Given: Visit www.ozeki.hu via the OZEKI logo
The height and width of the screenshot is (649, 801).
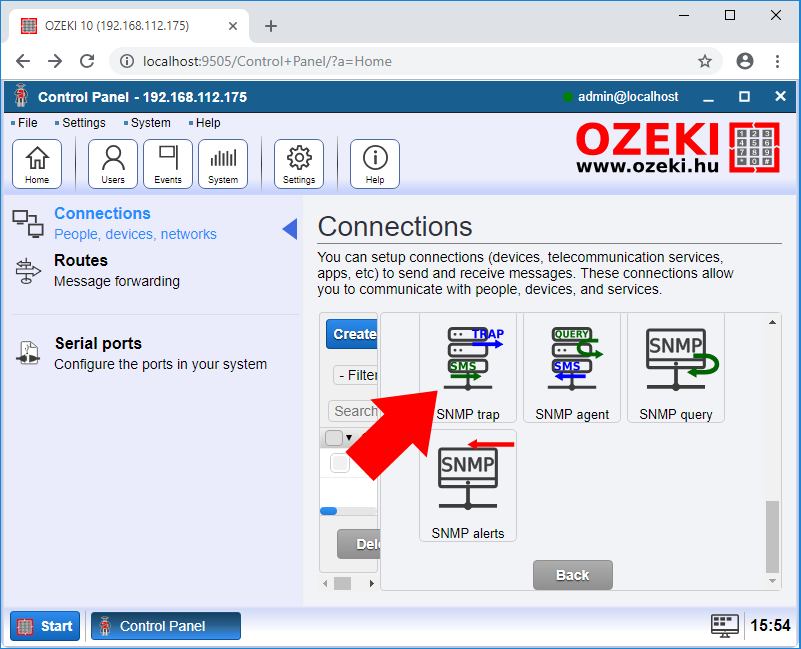Looking at the screenshot, I should 660,149.
